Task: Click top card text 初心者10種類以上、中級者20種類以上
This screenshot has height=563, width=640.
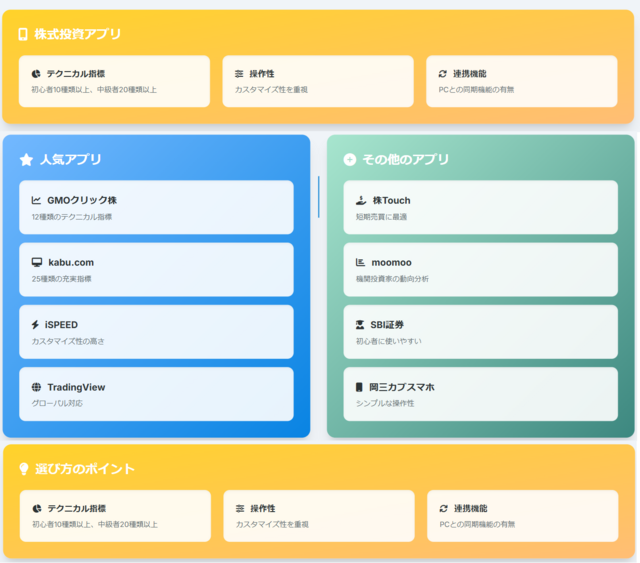Action: (94, 90)
